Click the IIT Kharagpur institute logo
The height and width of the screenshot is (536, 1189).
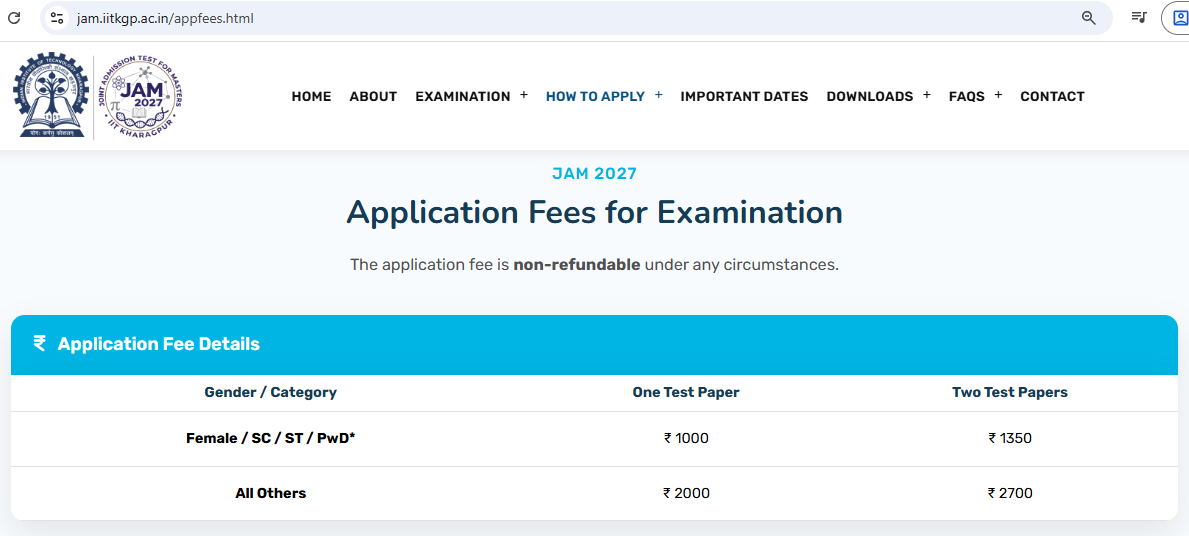[x=50, y=95]
